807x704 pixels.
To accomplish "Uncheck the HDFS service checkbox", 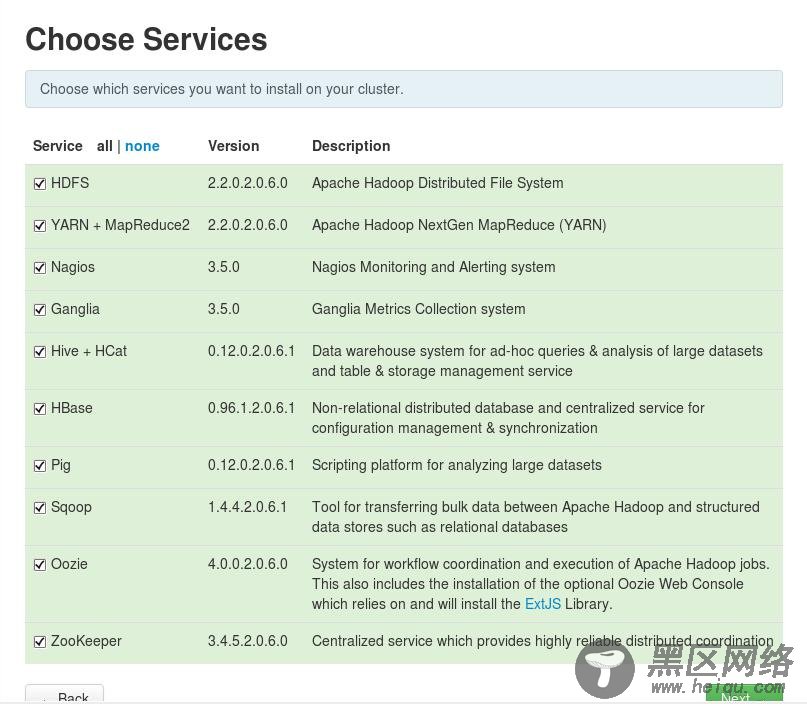I will click(40, 184).
